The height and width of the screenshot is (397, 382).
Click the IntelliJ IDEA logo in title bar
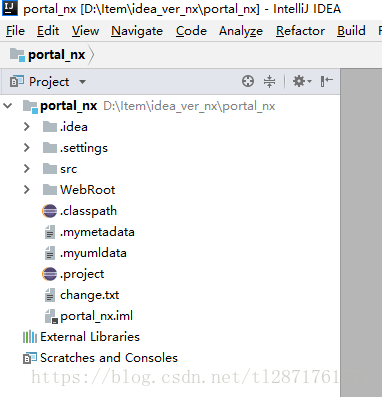point(10,8)
